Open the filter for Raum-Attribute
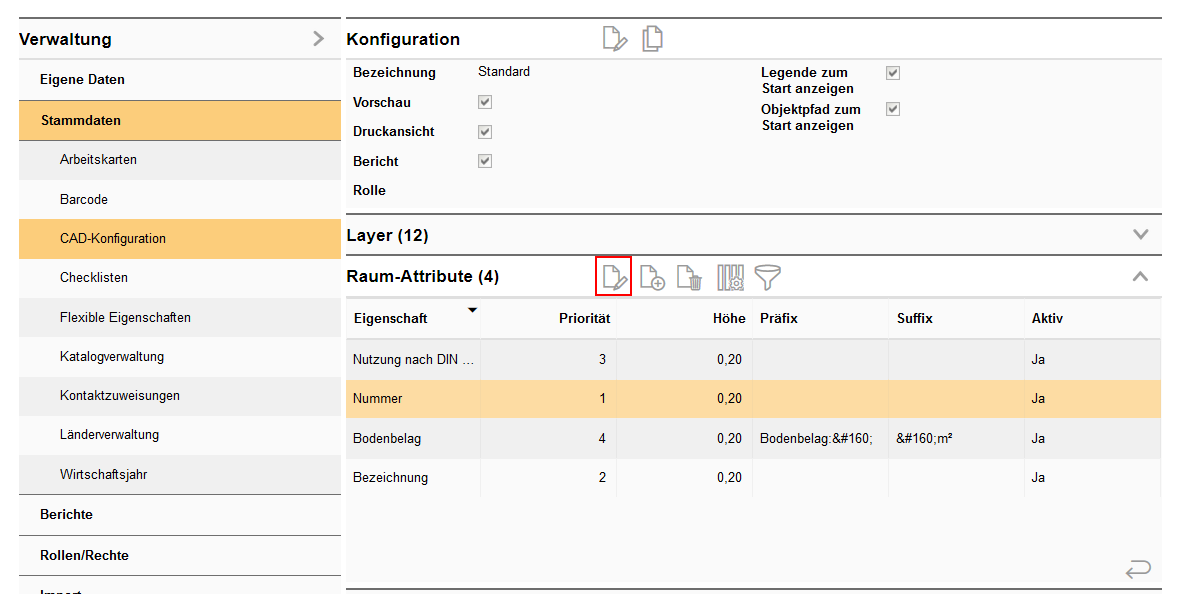Image resolution: width=1180 pixels, height=594 pixels. [767, 277]
